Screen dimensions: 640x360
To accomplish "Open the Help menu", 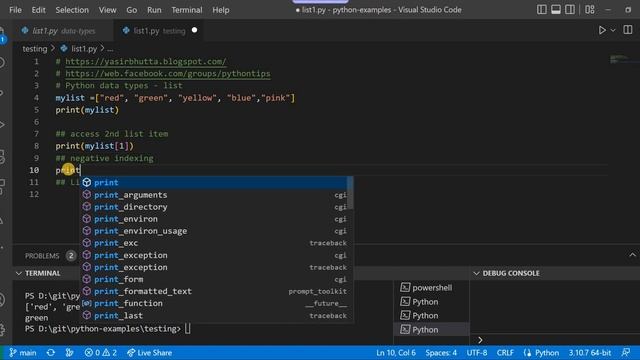I will [220, 10].
